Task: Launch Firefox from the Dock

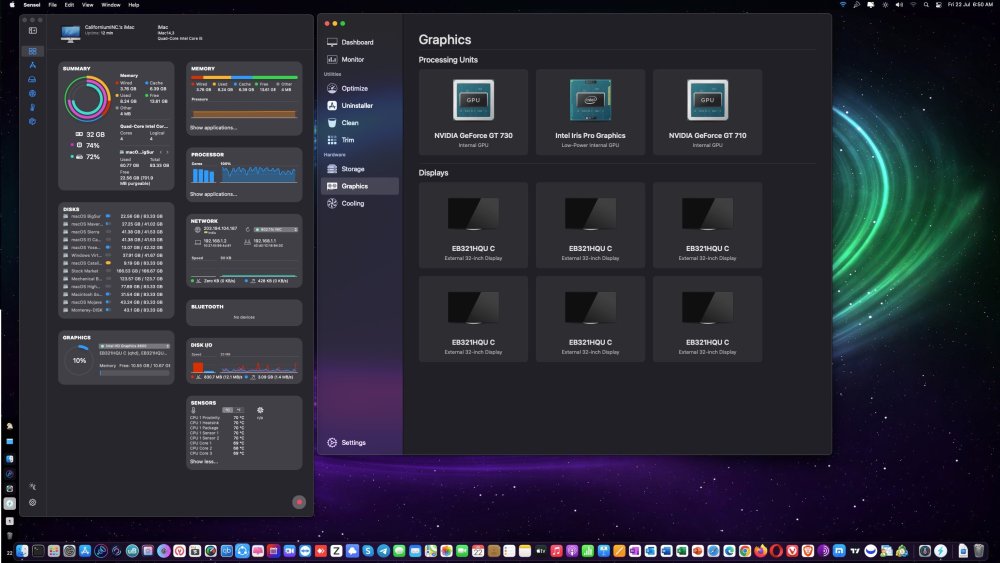Action: click(x=760, y=551)
